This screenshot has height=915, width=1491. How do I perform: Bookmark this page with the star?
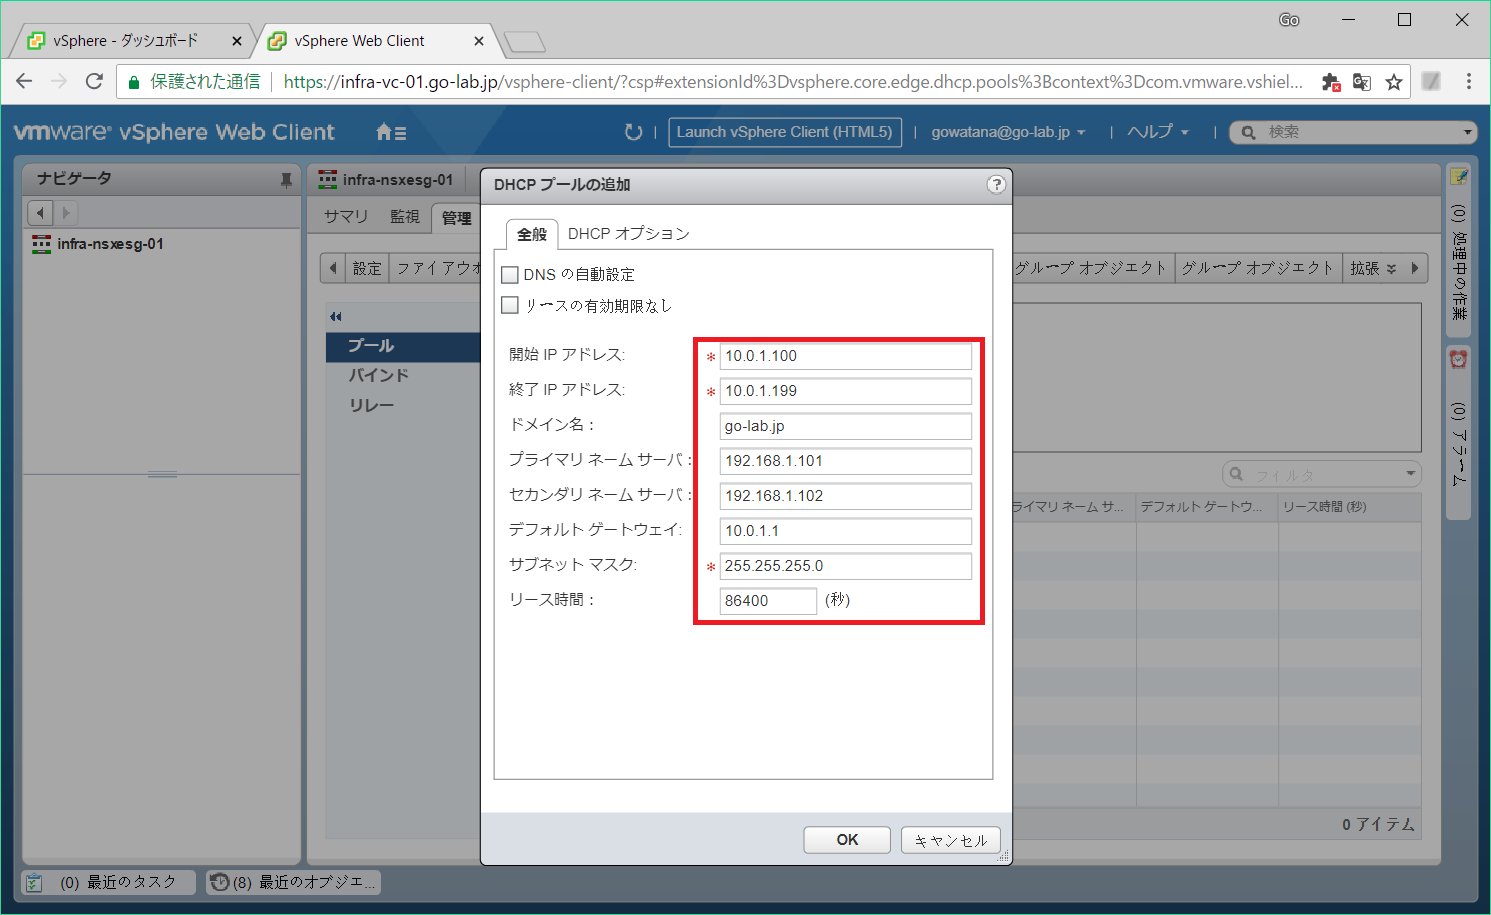click(1394, 82)
